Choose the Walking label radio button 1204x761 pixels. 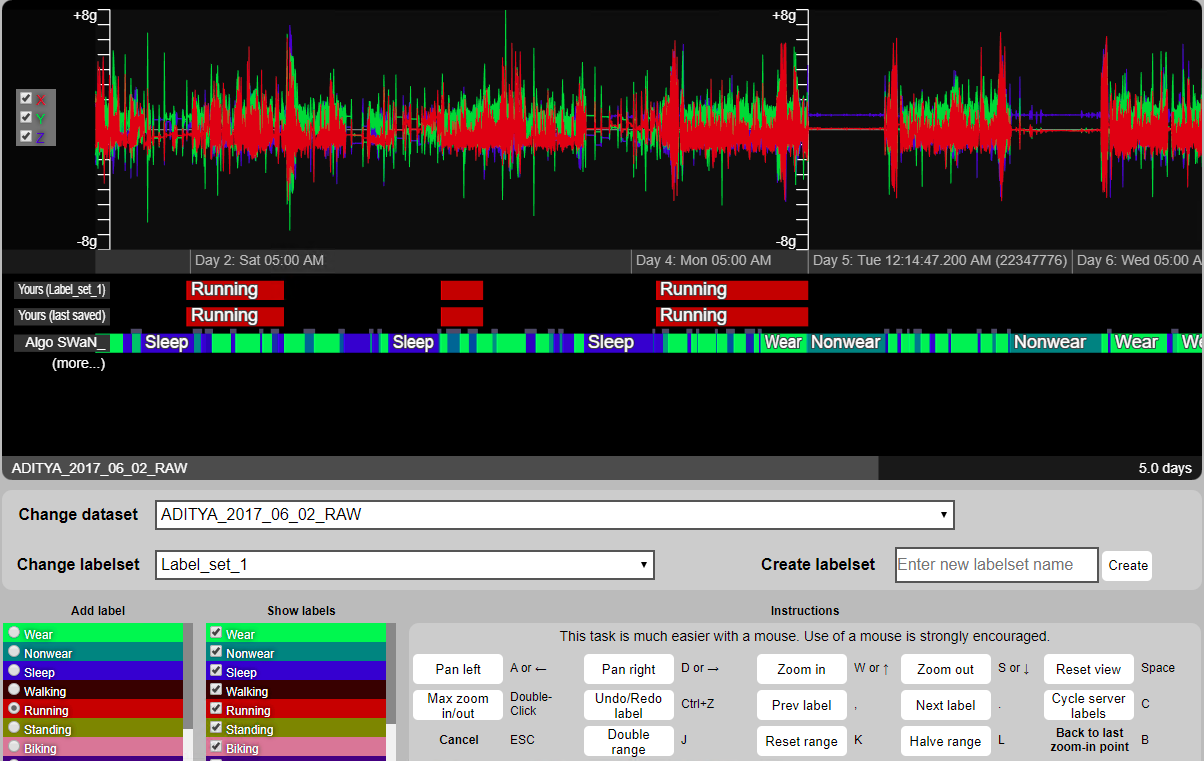coord(14,691)
